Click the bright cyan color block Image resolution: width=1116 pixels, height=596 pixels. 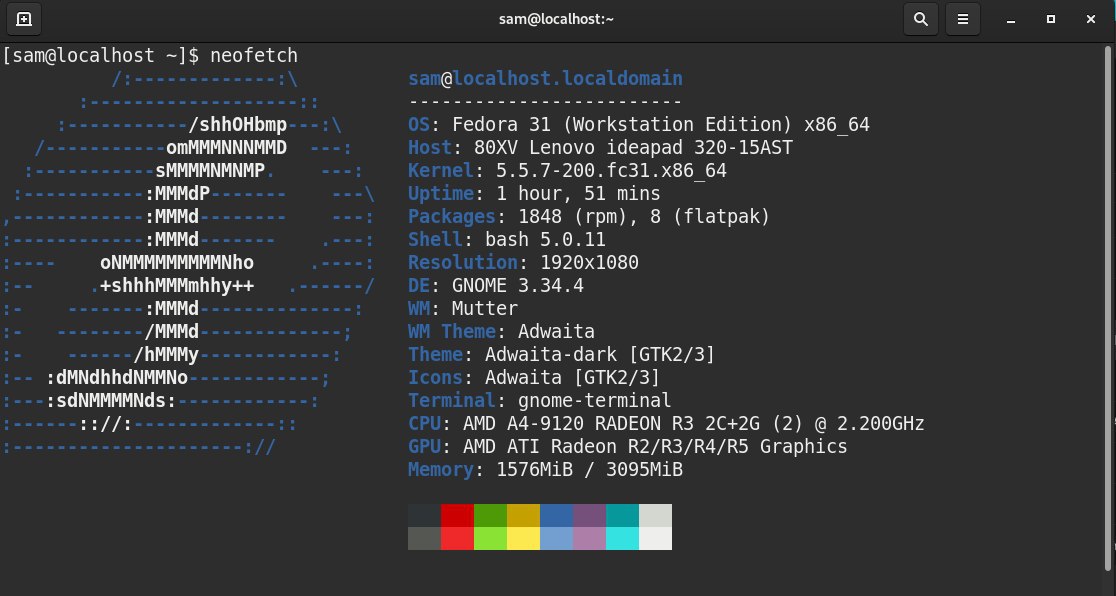(x=622, y=538)
